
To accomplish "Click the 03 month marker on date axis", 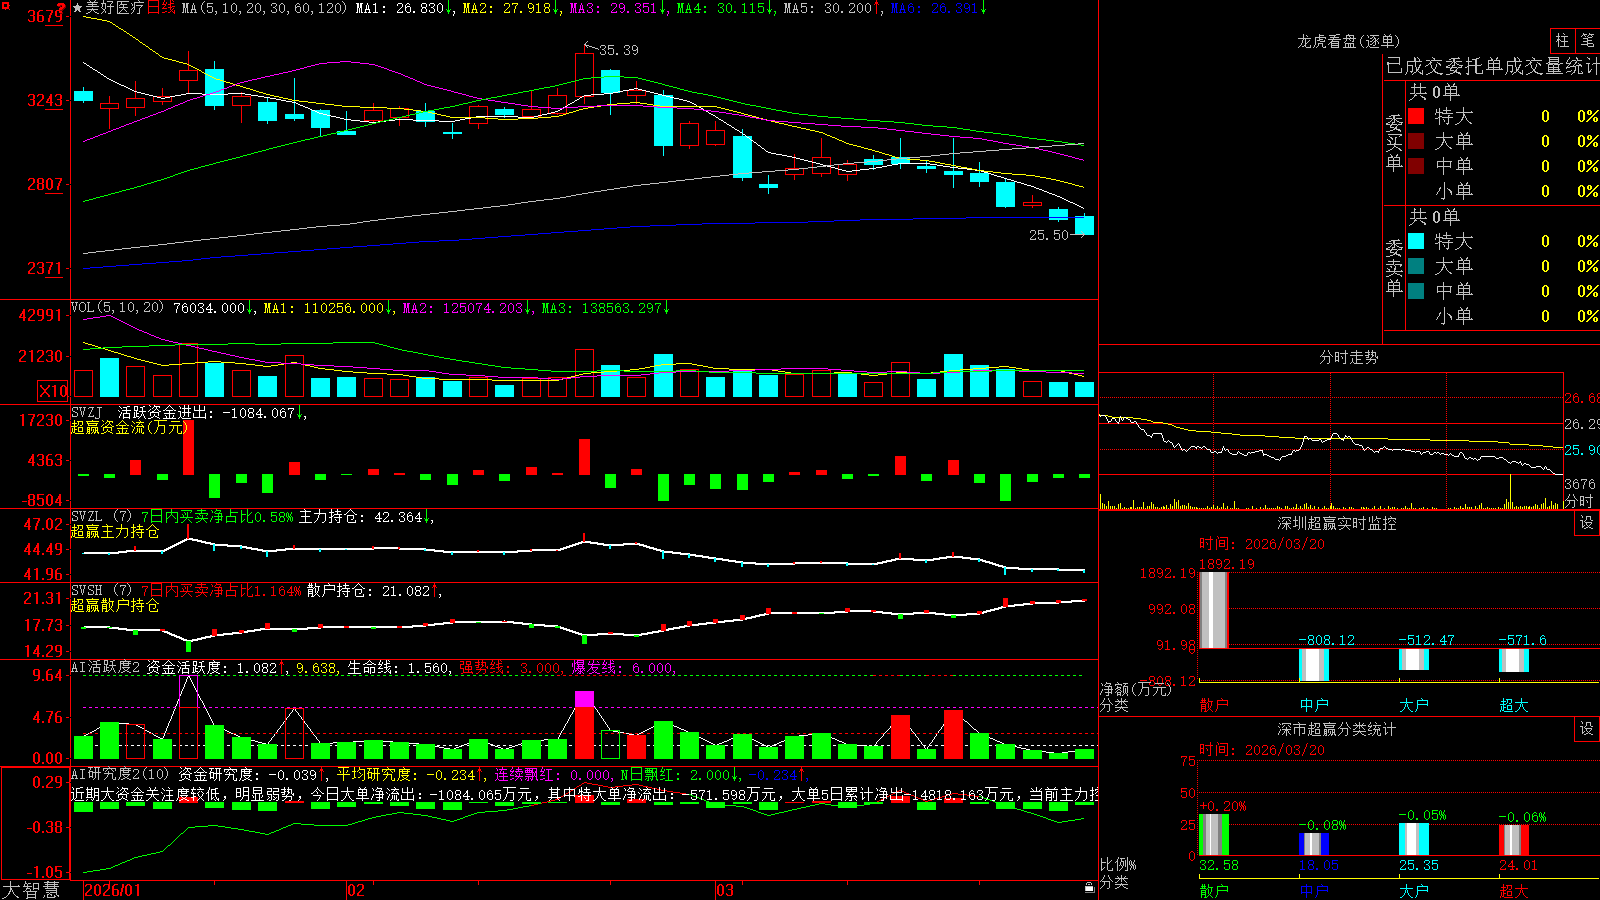I will click(x=725, y=890).
